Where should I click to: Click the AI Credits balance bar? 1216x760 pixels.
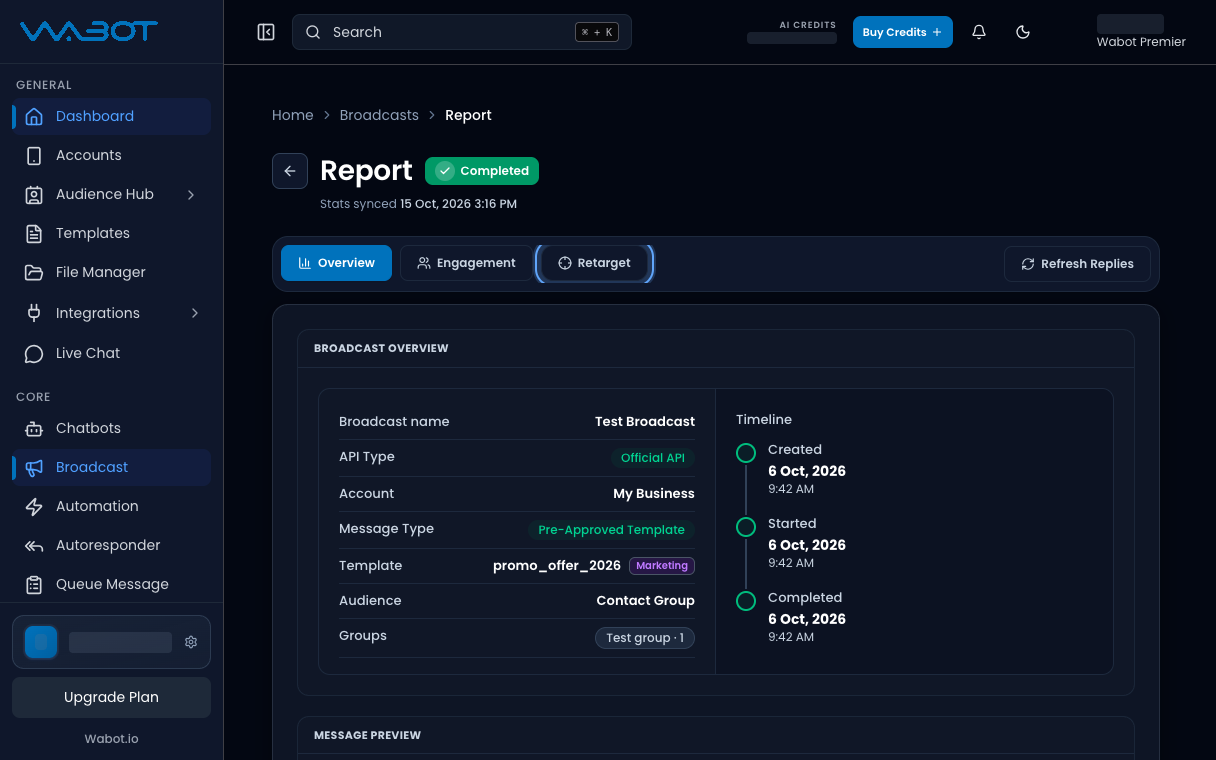click(x=792, y=38)
